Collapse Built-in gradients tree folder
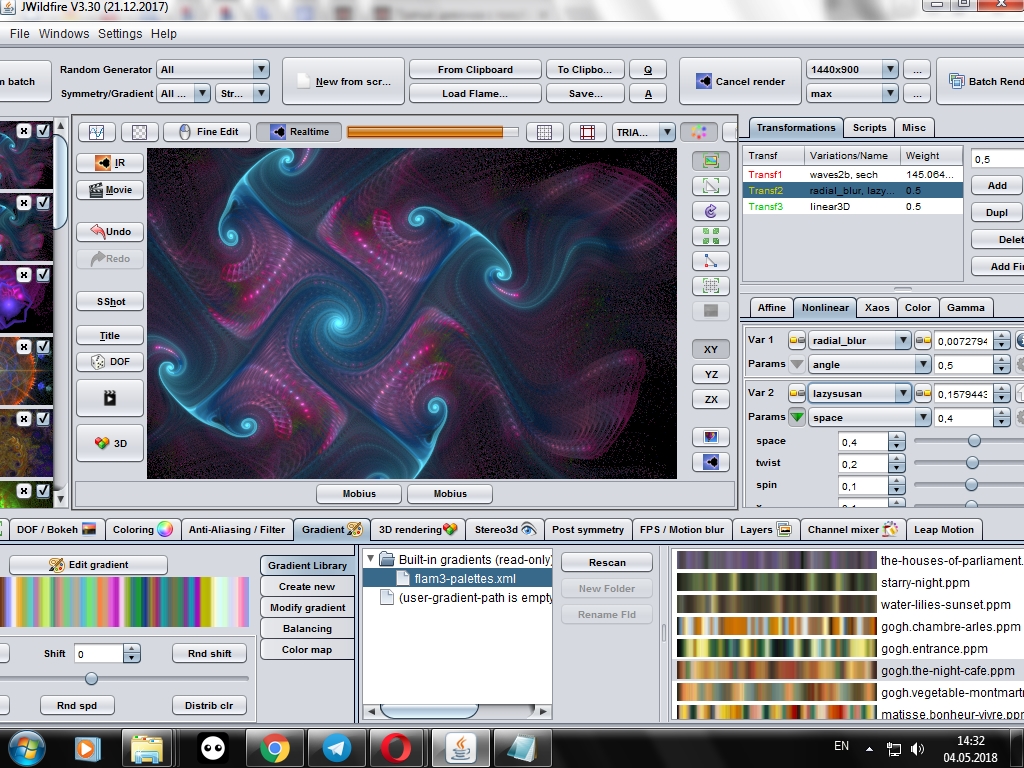 370,559
